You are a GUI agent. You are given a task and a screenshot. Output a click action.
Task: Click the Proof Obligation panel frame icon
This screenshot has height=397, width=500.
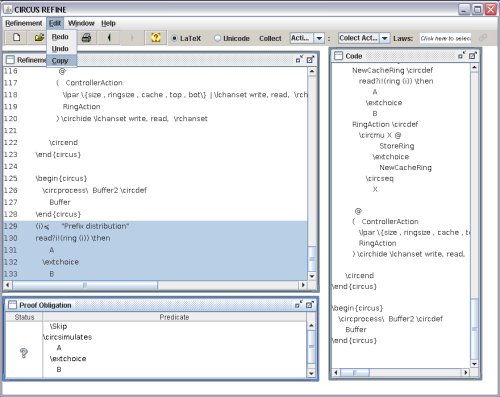(x=12, y=305)
